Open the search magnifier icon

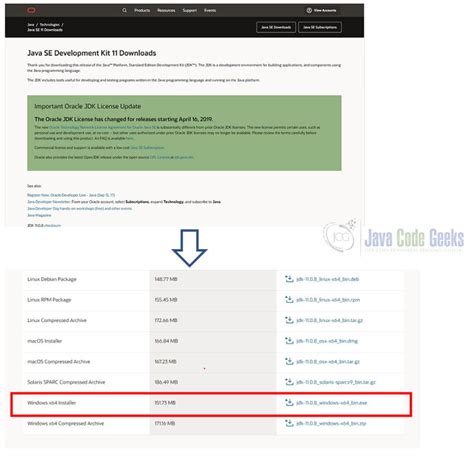124,10
